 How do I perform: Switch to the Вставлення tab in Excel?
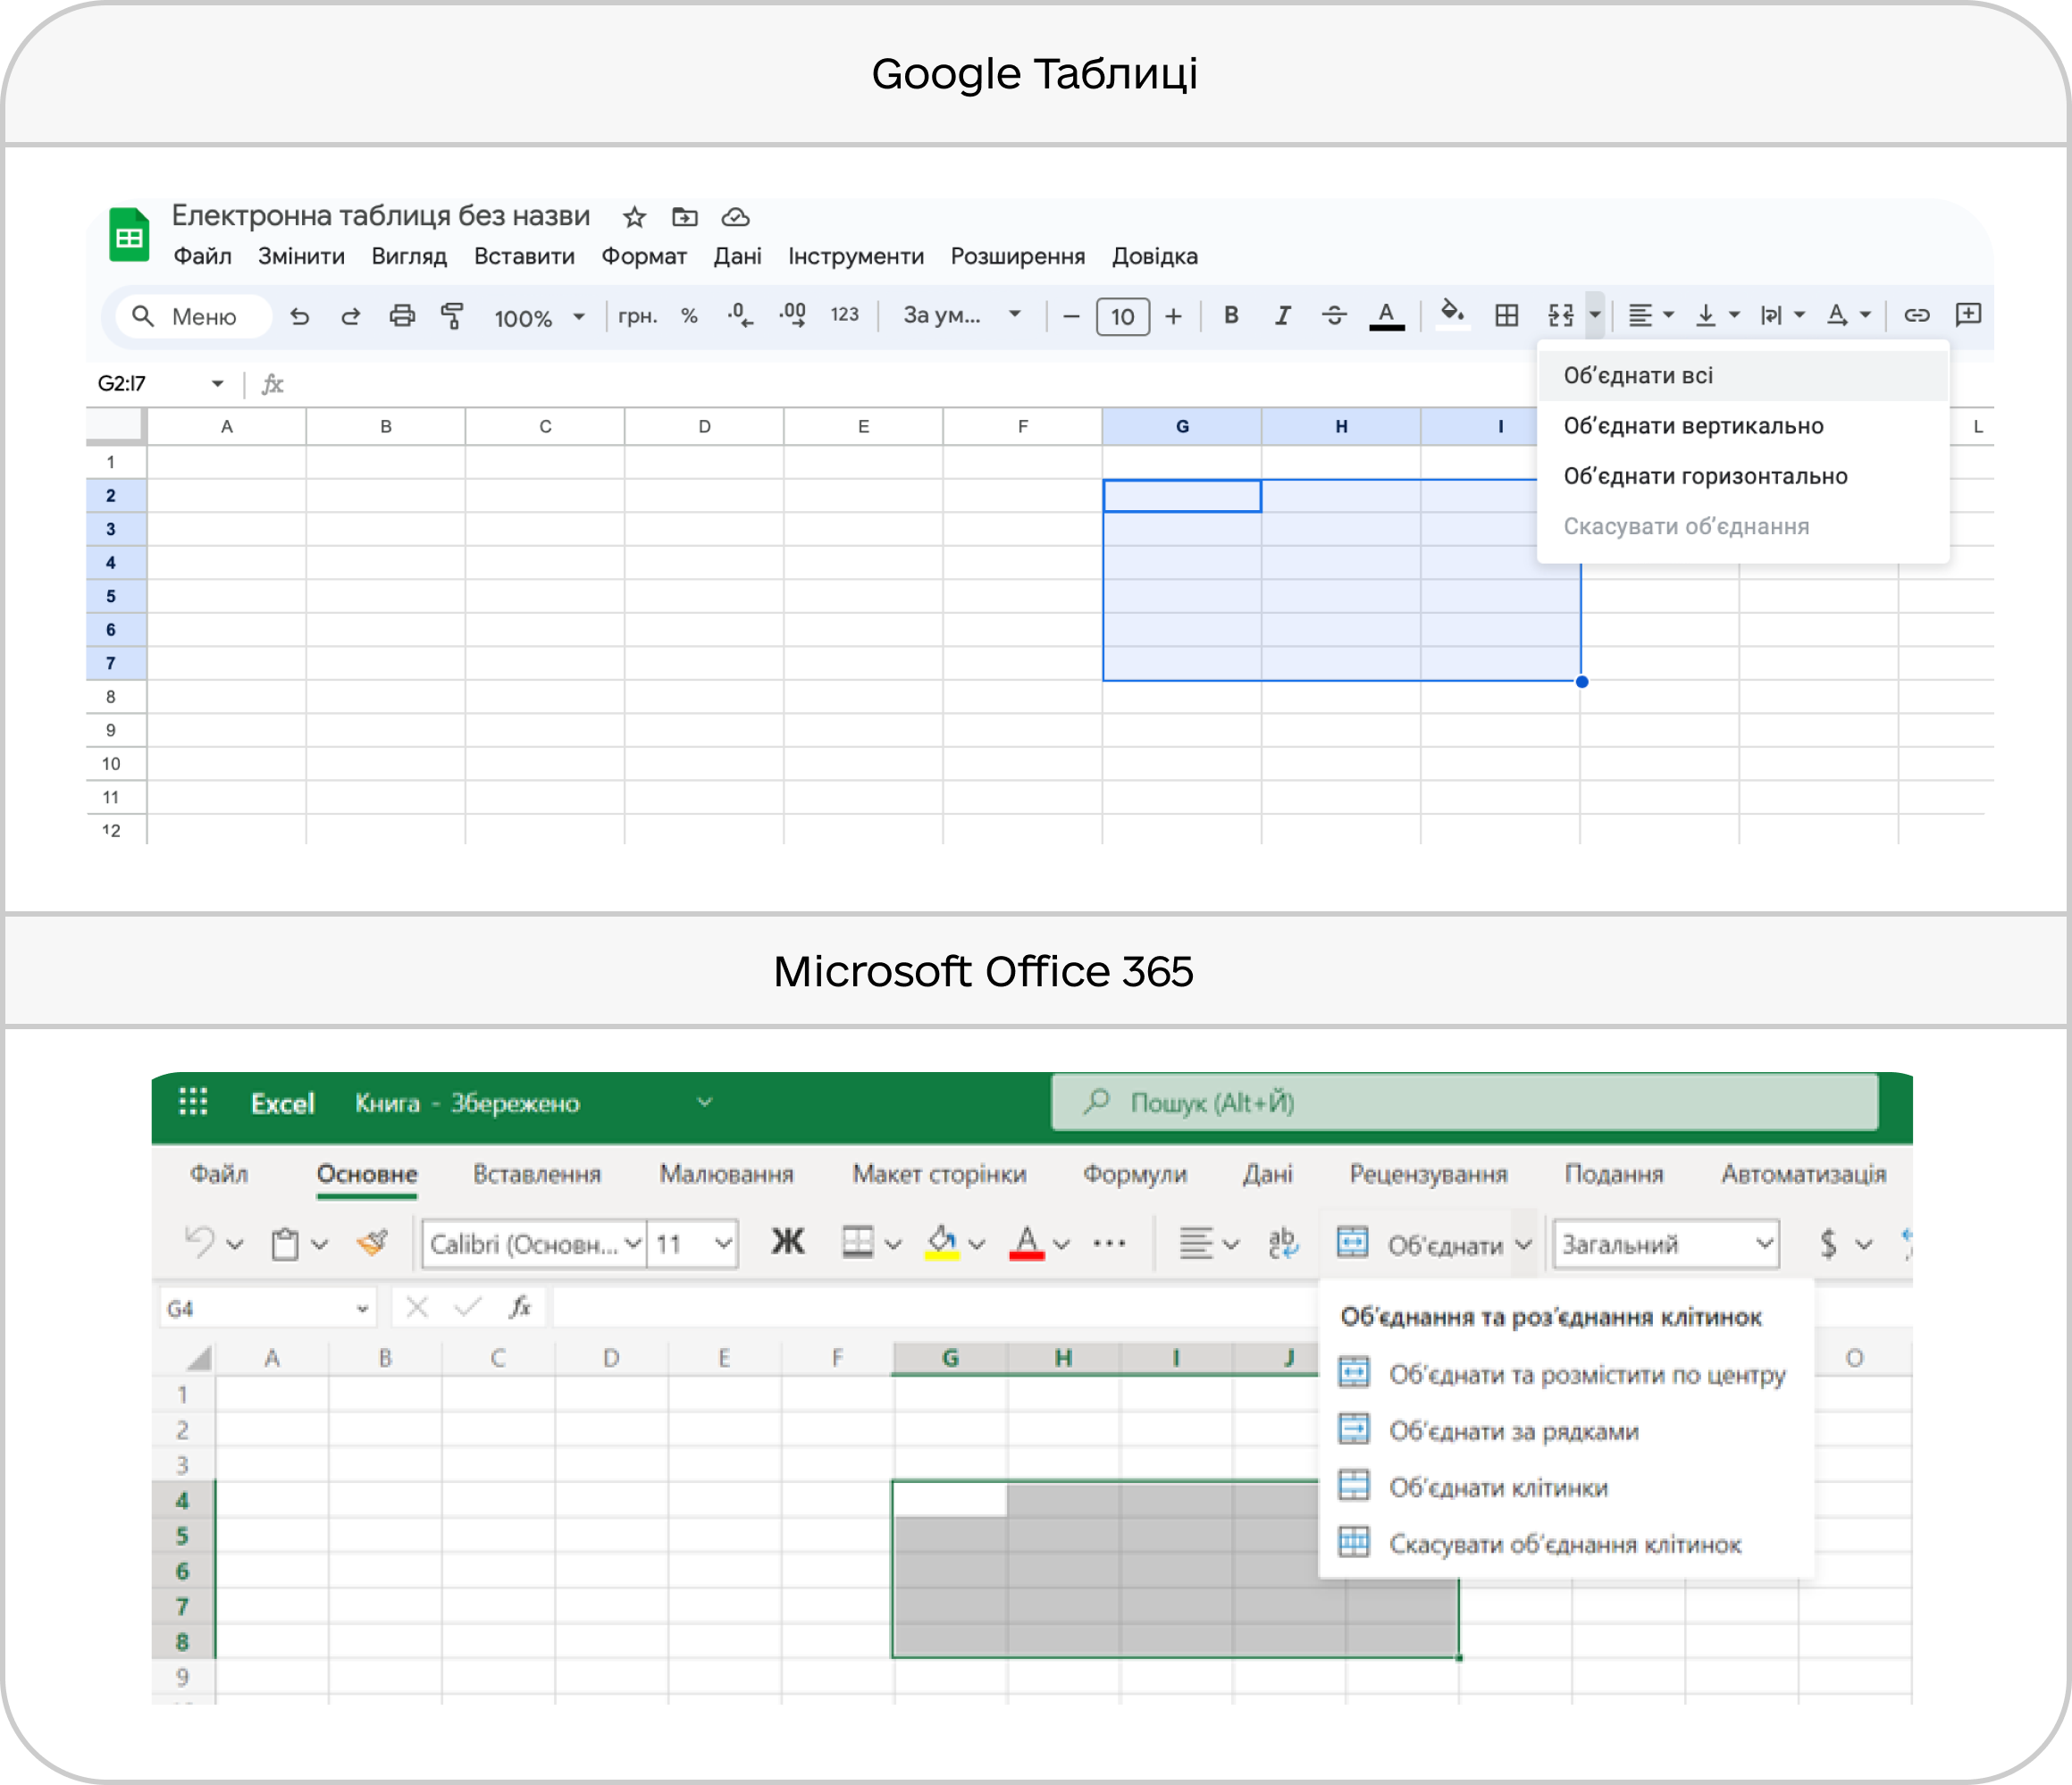[537, 1174]
